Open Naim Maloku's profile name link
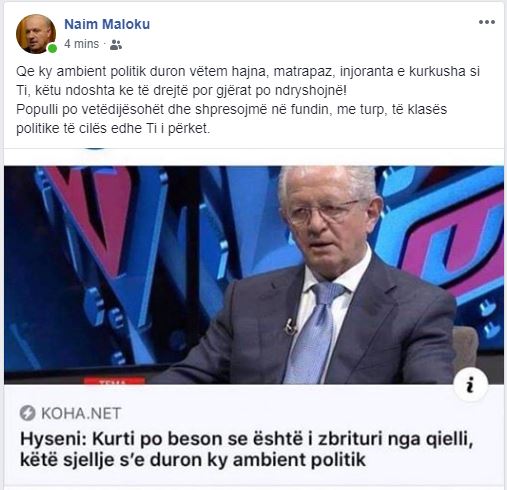 (x=107, y=24)
